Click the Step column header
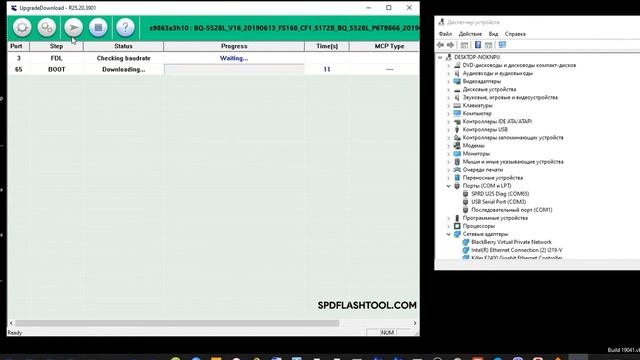This screenshot has height=360, width=640. 56,46
